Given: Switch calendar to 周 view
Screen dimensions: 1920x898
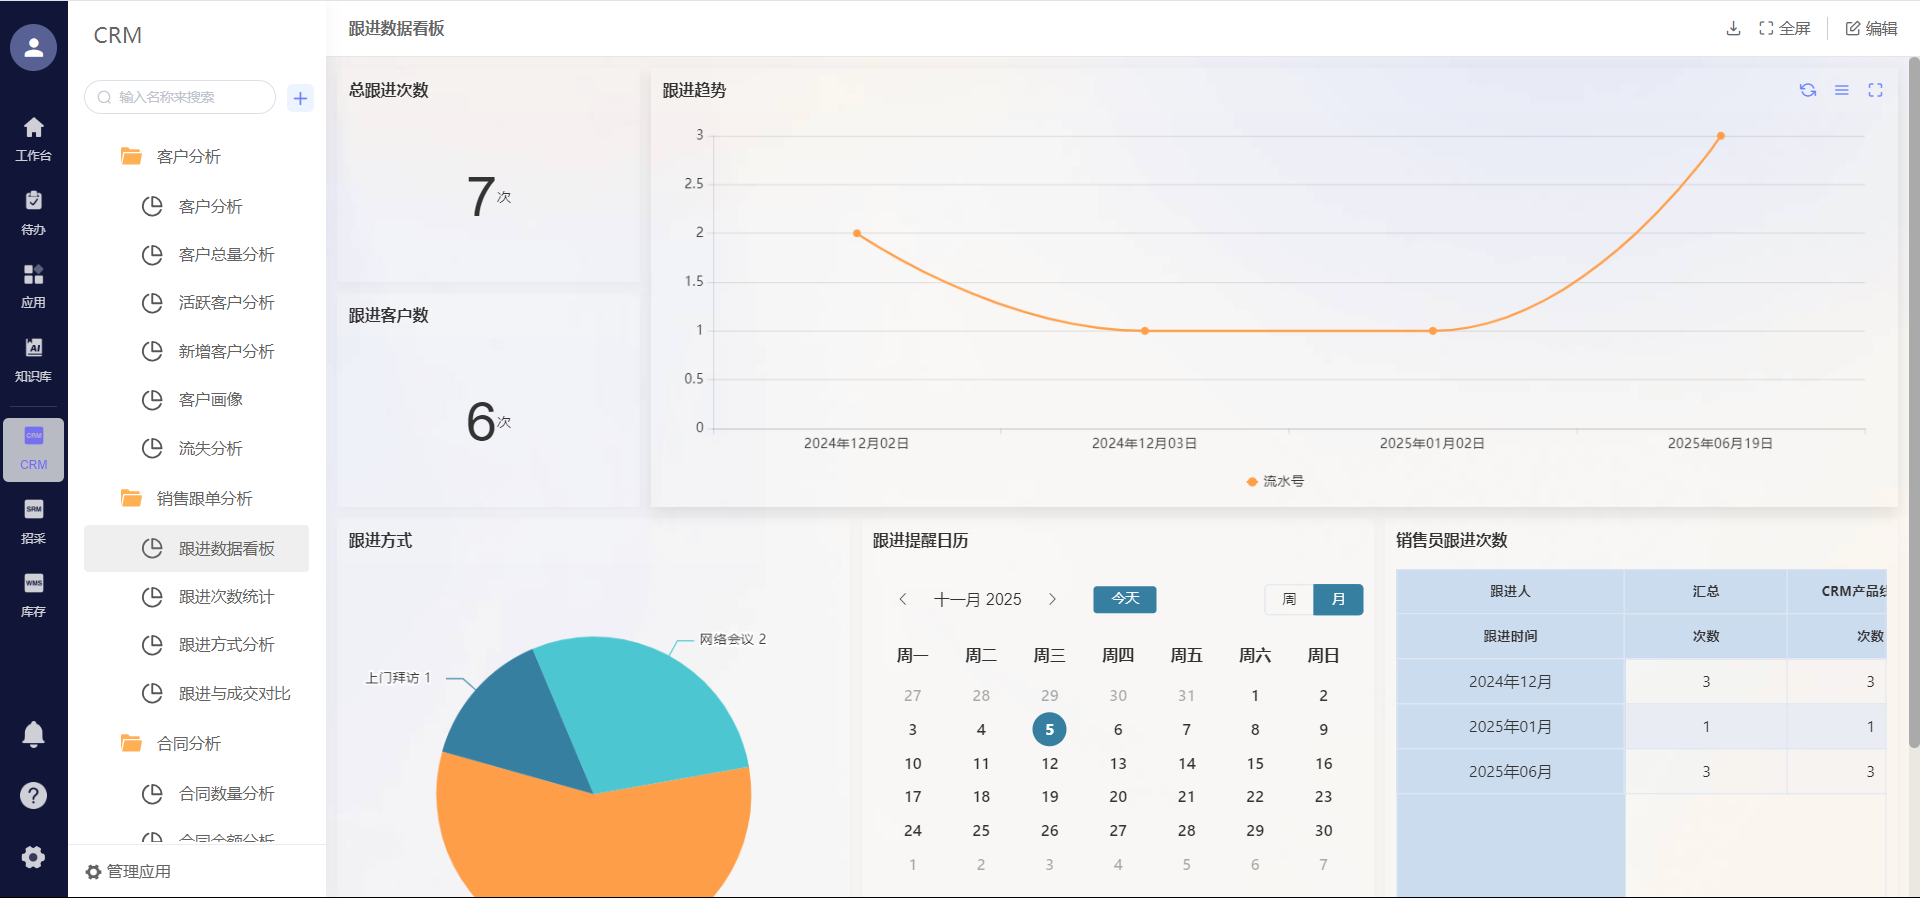Looking at the screenshot, I should [1289, 599].
